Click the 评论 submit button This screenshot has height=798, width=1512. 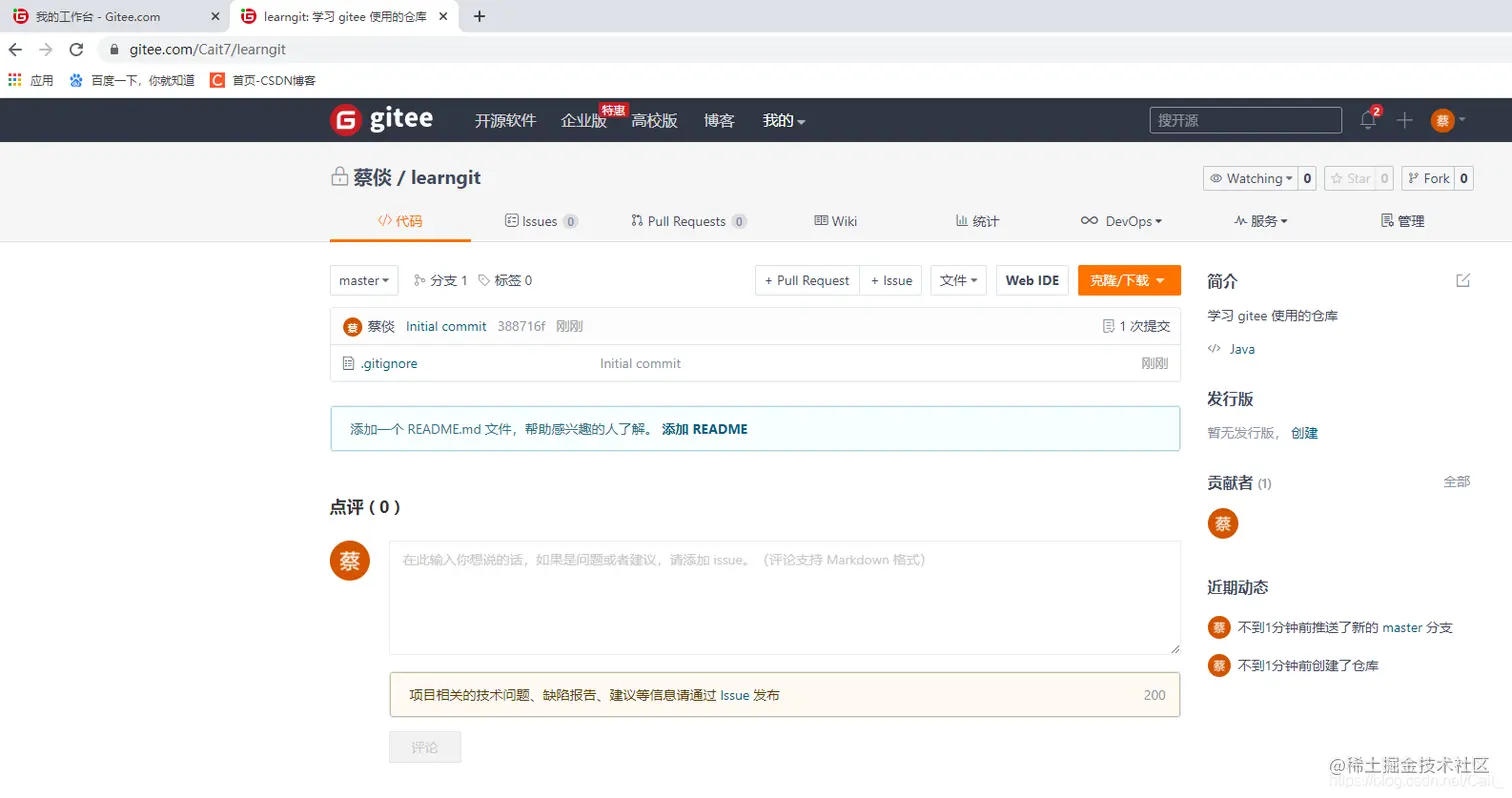[x=425, y=747]
